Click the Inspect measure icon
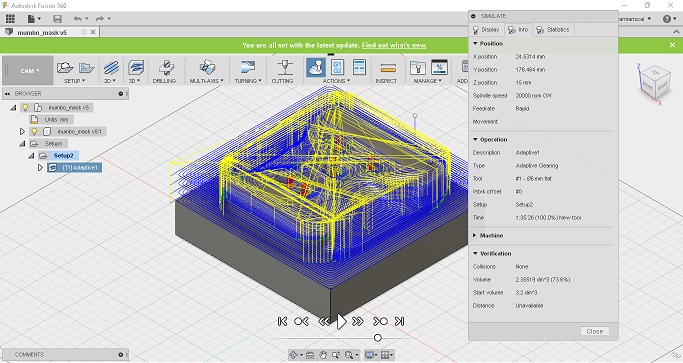The width and height of the screenshot is (683, 363). tap(388, 68)
